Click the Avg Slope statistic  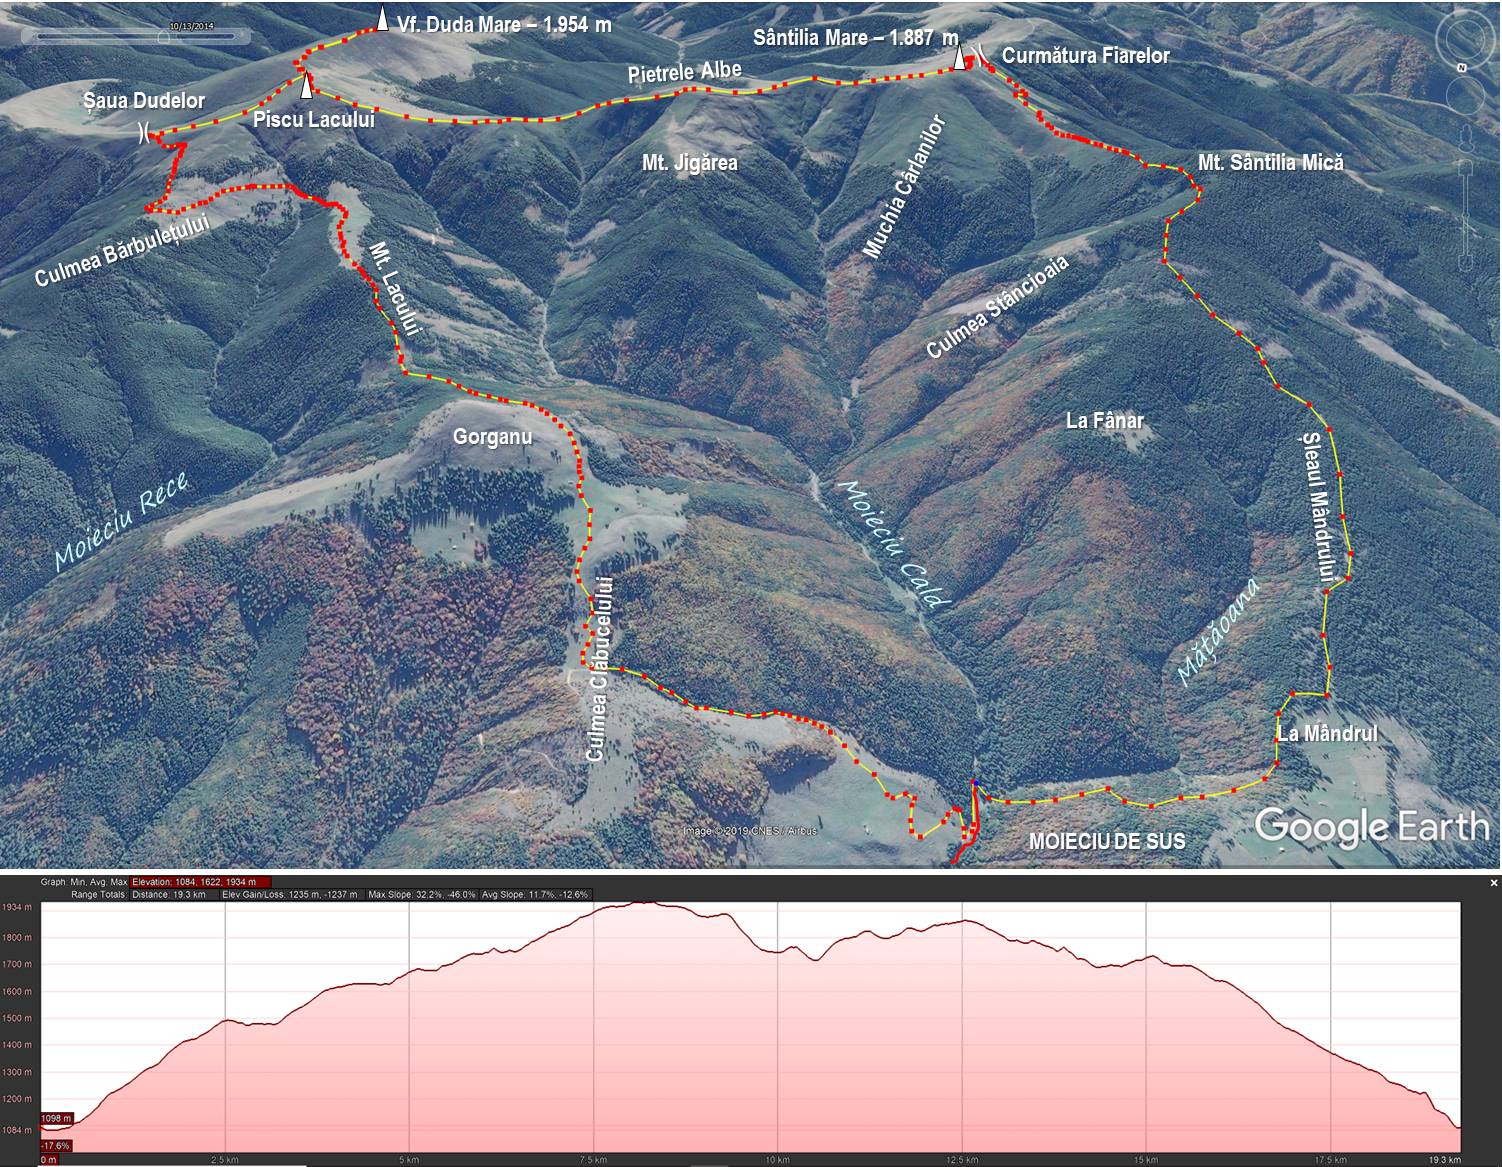click(x=535, y=894)
